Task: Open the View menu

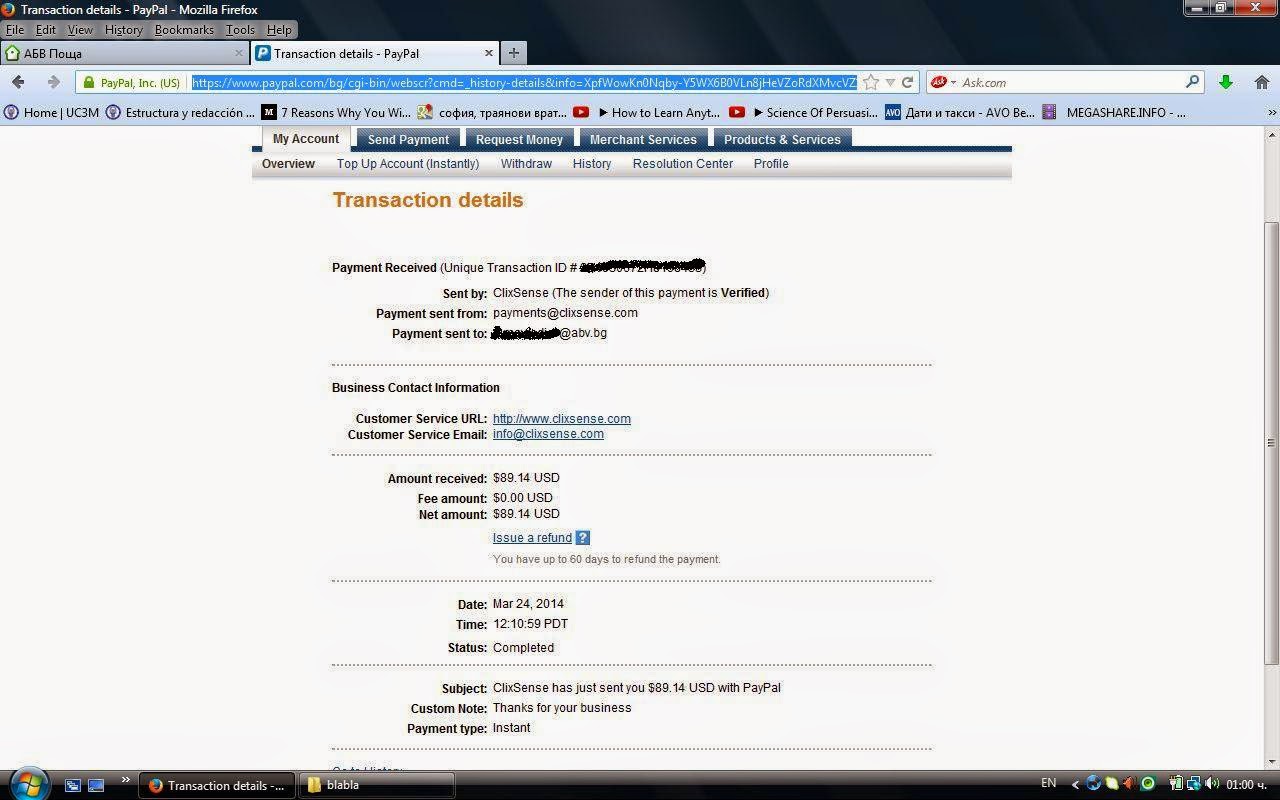Action: 80,30
